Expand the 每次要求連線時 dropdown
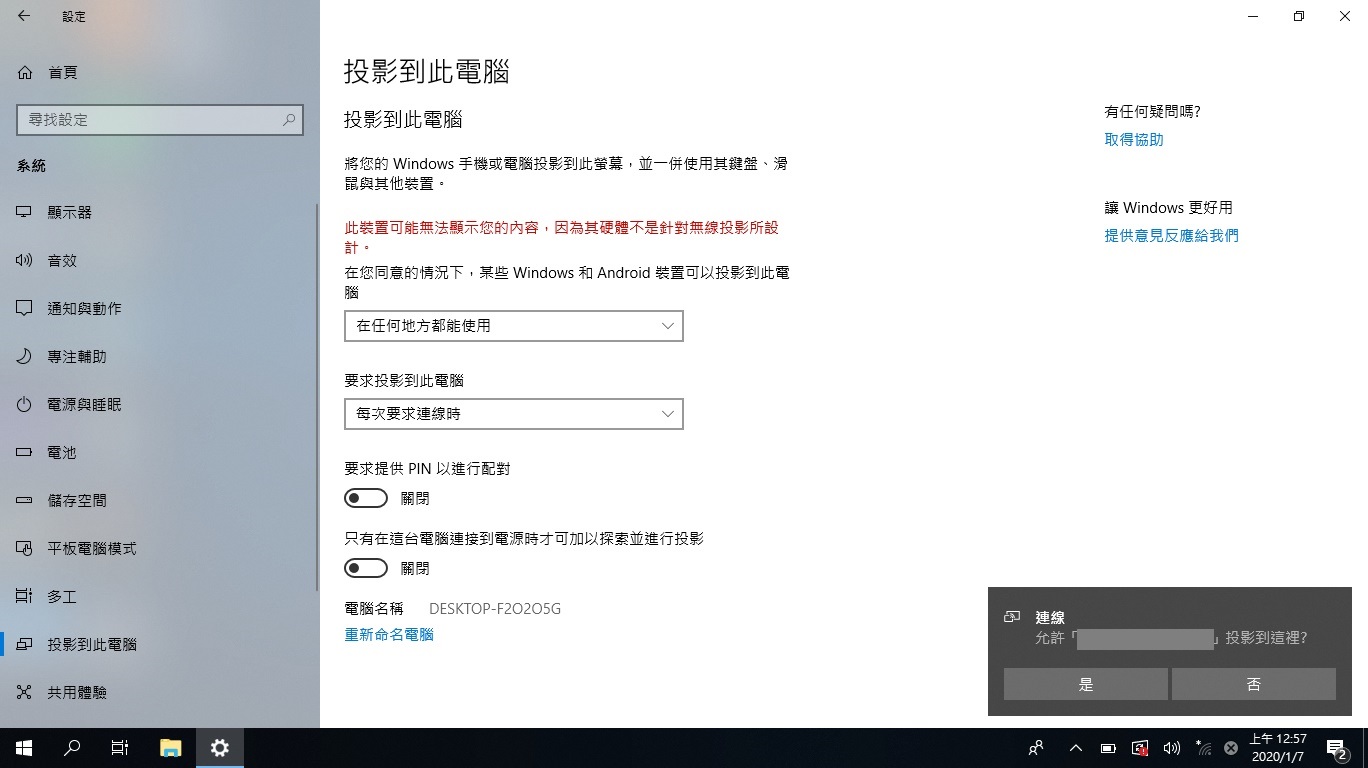1368x768 pixels. click(514, 414)
